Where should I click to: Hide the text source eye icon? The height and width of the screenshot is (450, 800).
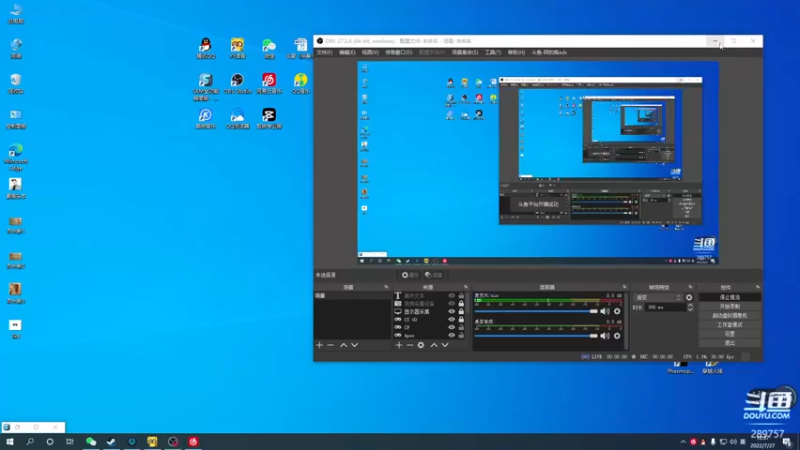pos(452,295)
